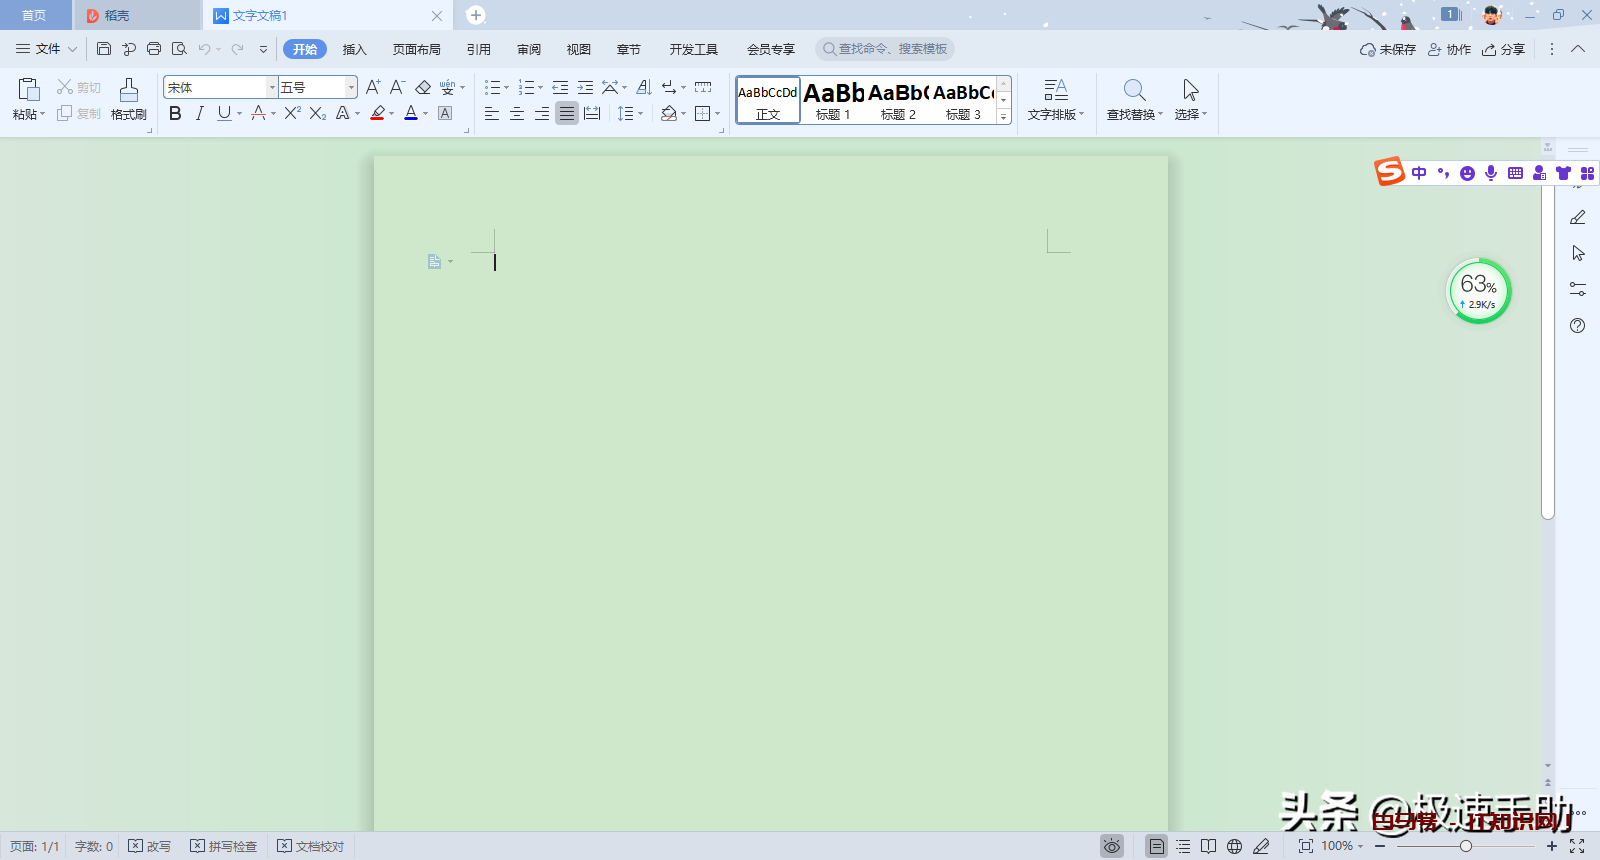Click the italic formatting icon
Viewport: 1600px width, 860px height.
pyautogui.click(x=199, y=114)
